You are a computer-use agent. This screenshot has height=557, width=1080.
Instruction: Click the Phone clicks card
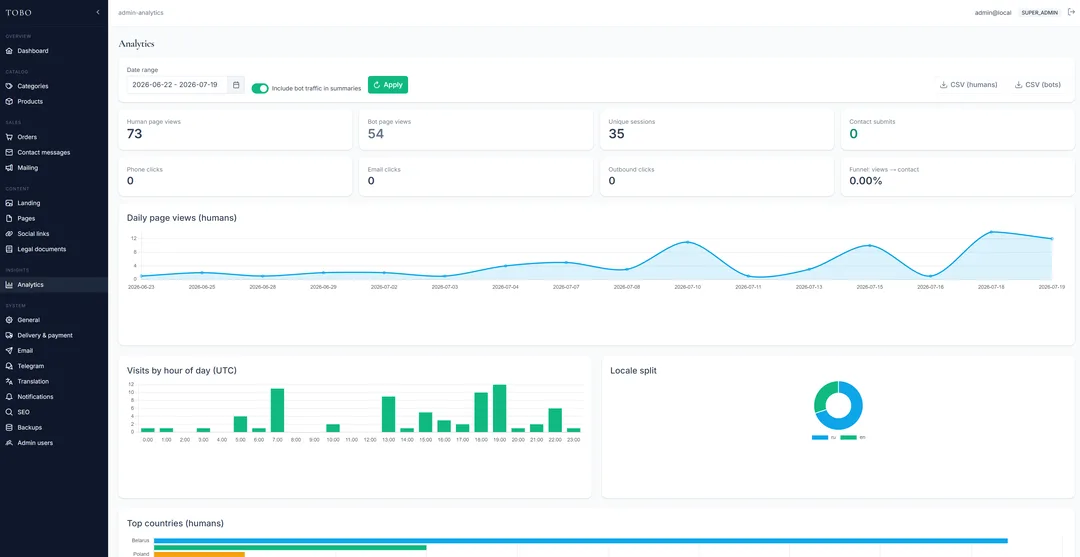point(235,176)
